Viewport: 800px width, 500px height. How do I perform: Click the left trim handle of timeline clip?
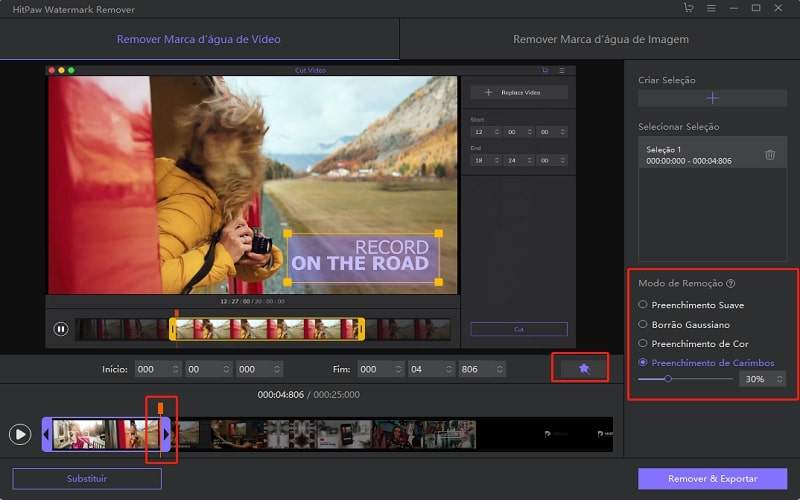pos(46,434)
